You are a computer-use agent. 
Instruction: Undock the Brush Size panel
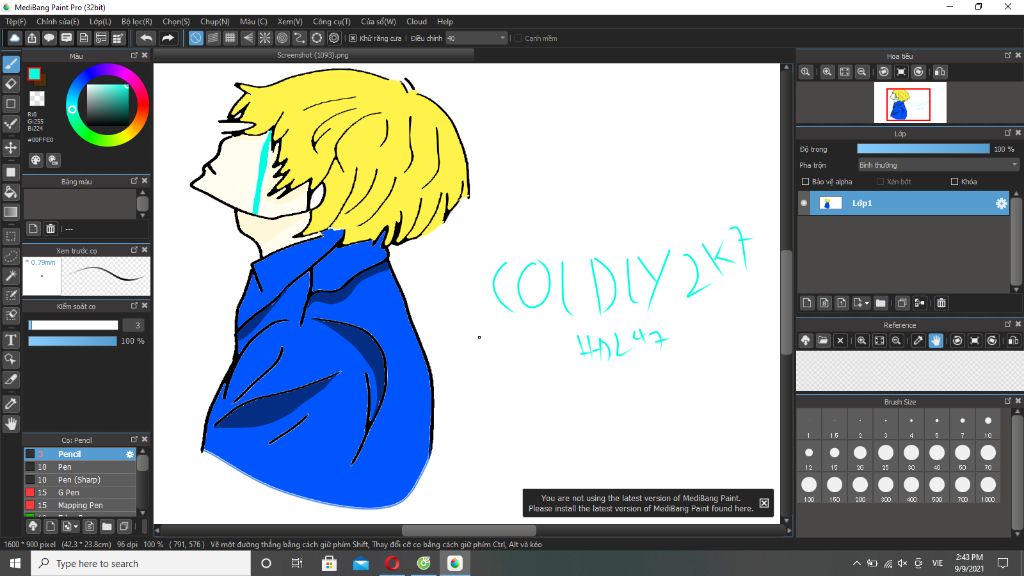[1008, 401]
